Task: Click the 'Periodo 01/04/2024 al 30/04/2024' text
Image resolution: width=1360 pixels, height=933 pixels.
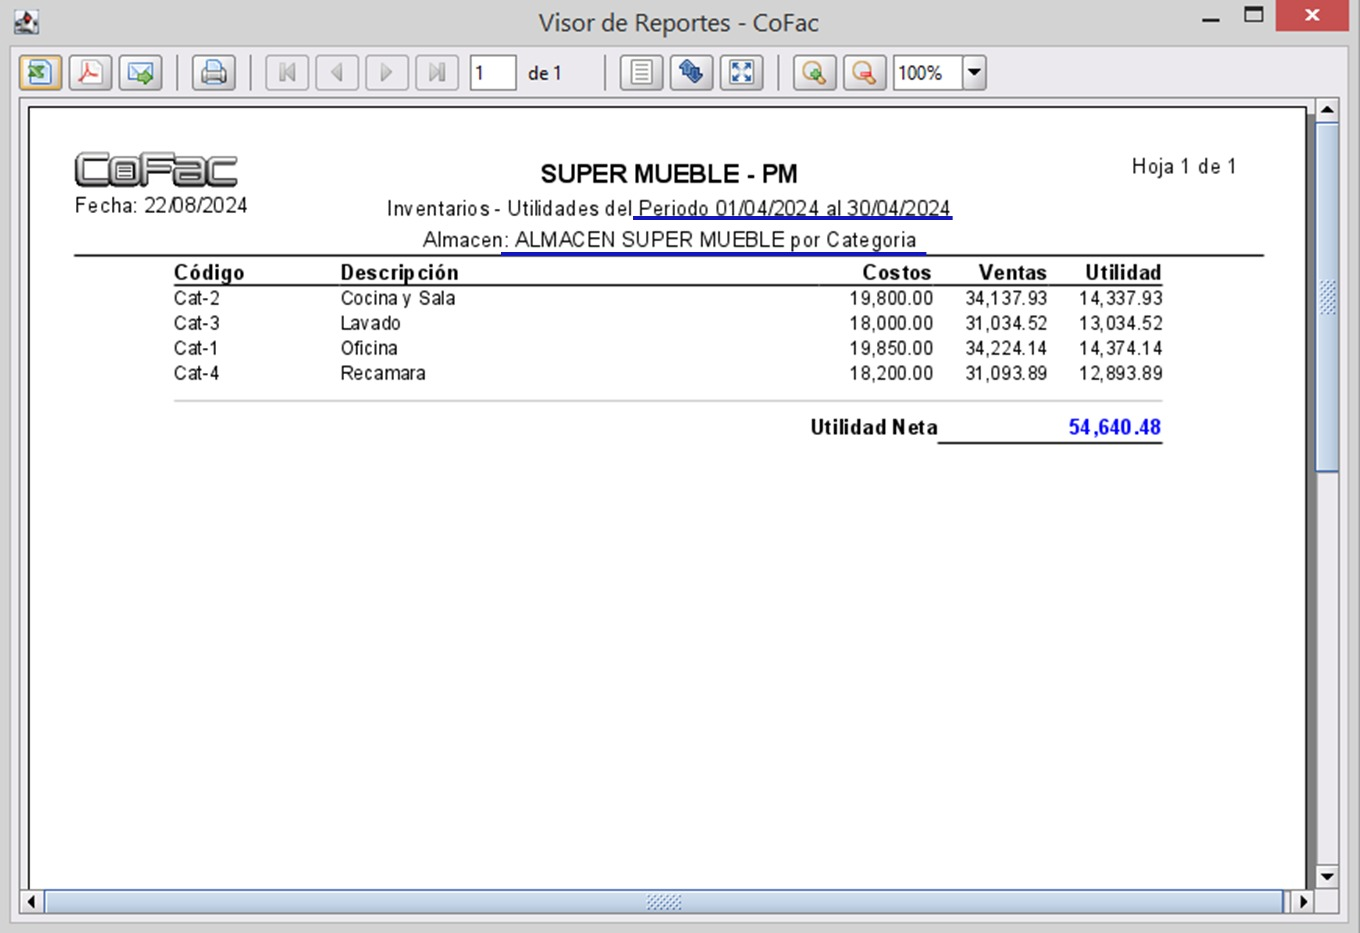Action: point(794,208)
